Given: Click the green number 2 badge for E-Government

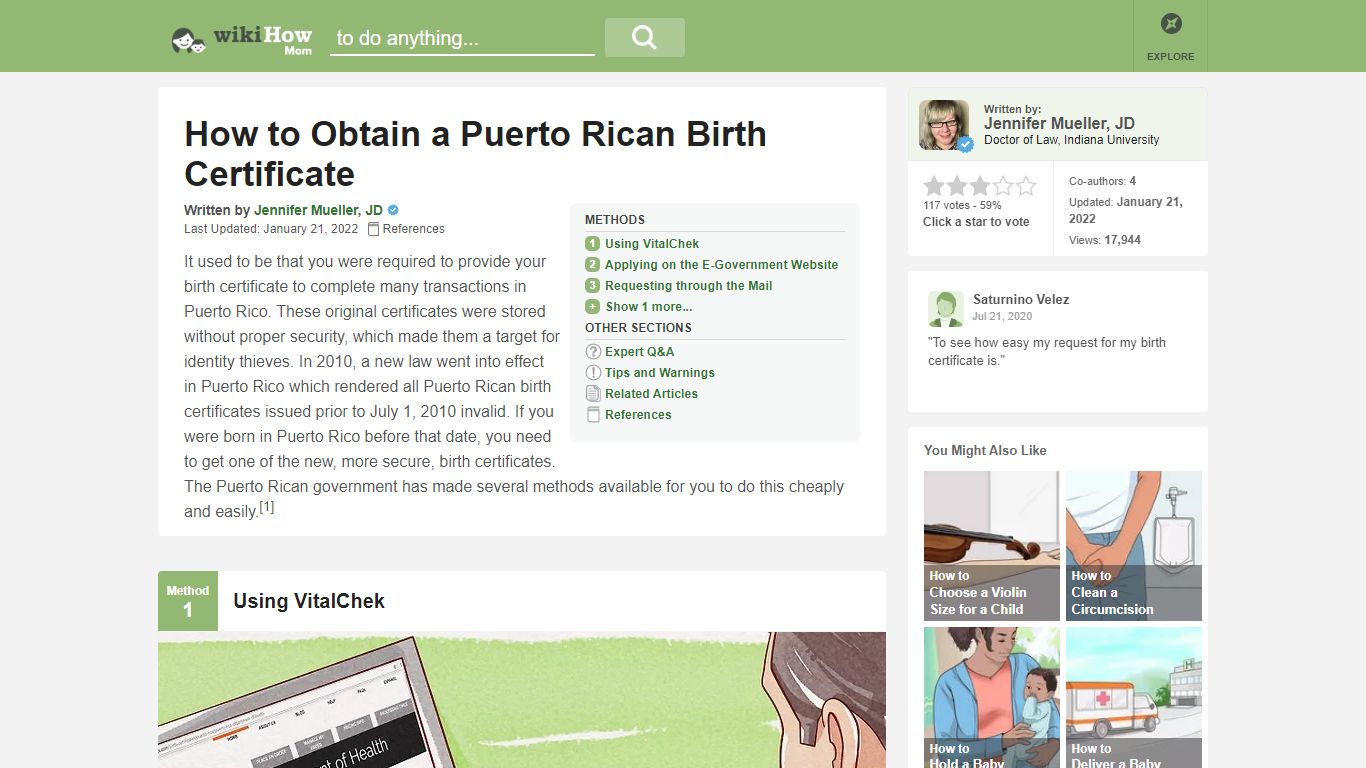Looking at the screenshot, I should click(x=593, y=265).
